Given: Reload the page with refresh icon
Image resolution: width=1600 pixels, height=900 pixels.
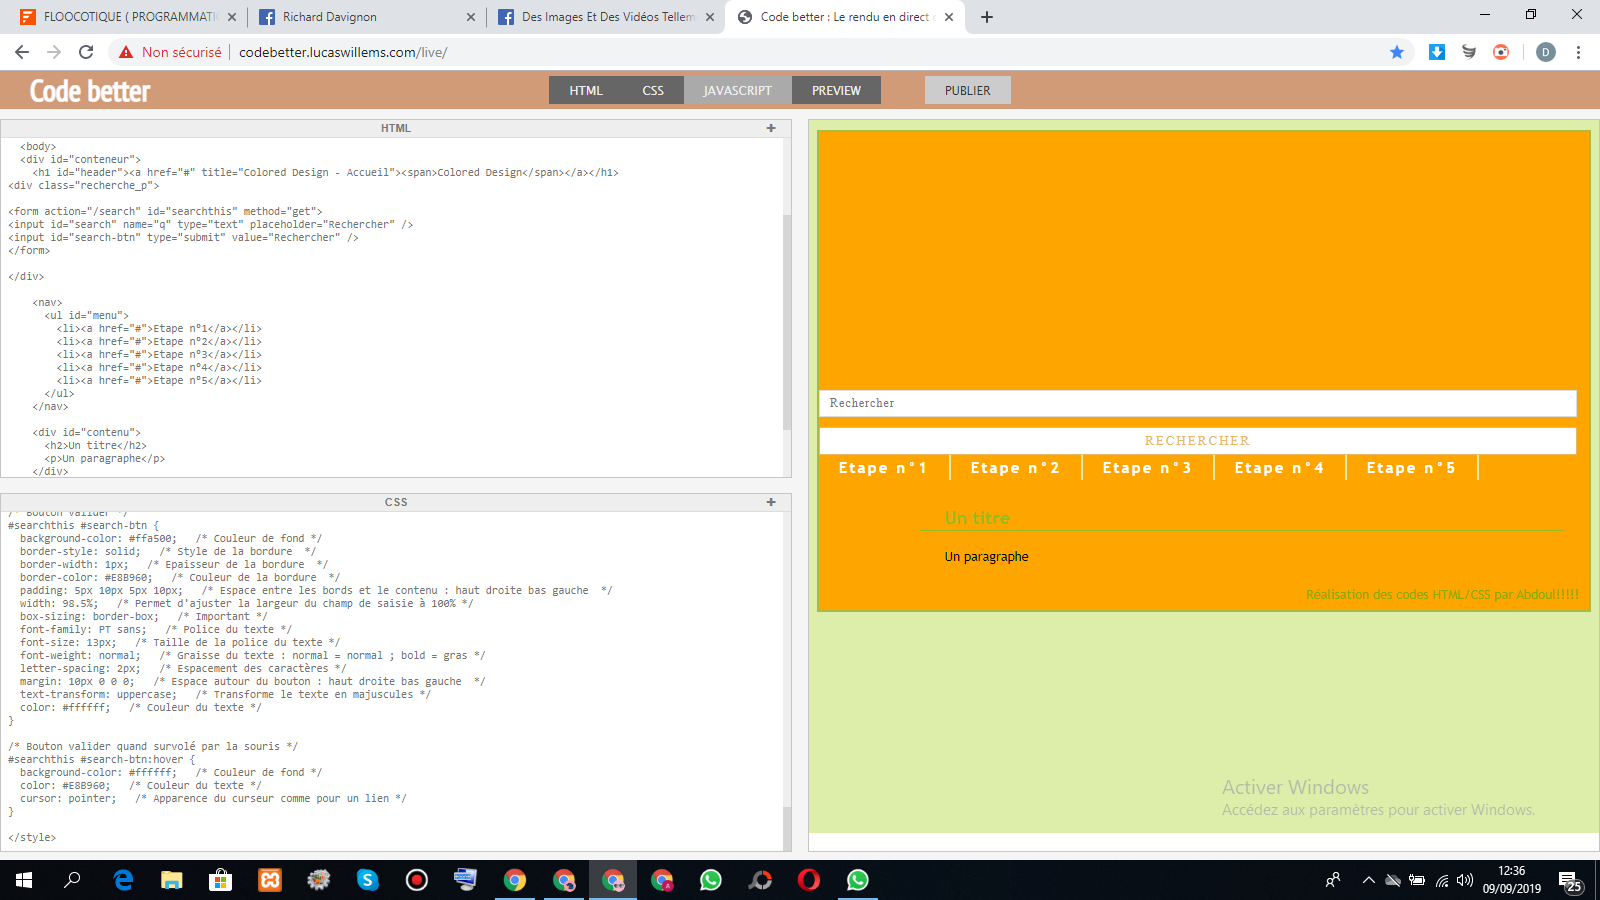Looking at the screenshot, I should click(86, 52).
